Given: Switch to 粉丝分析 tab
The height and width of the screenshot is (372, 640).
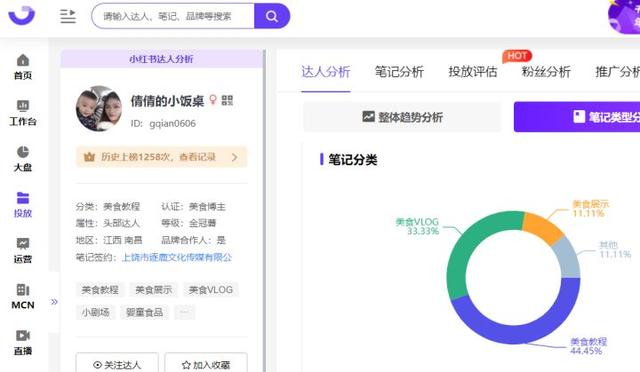Looking at the screenshot, I should pos(546,72).
